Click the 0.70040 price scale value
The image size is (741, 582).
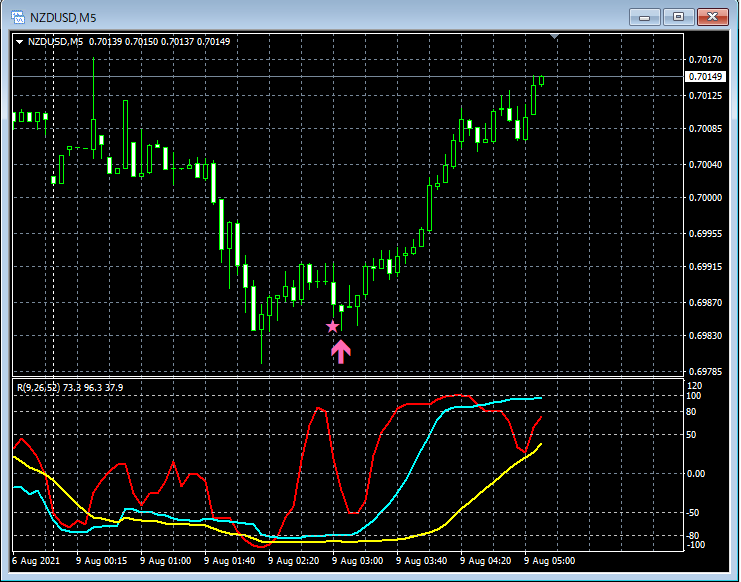[706, 164]
